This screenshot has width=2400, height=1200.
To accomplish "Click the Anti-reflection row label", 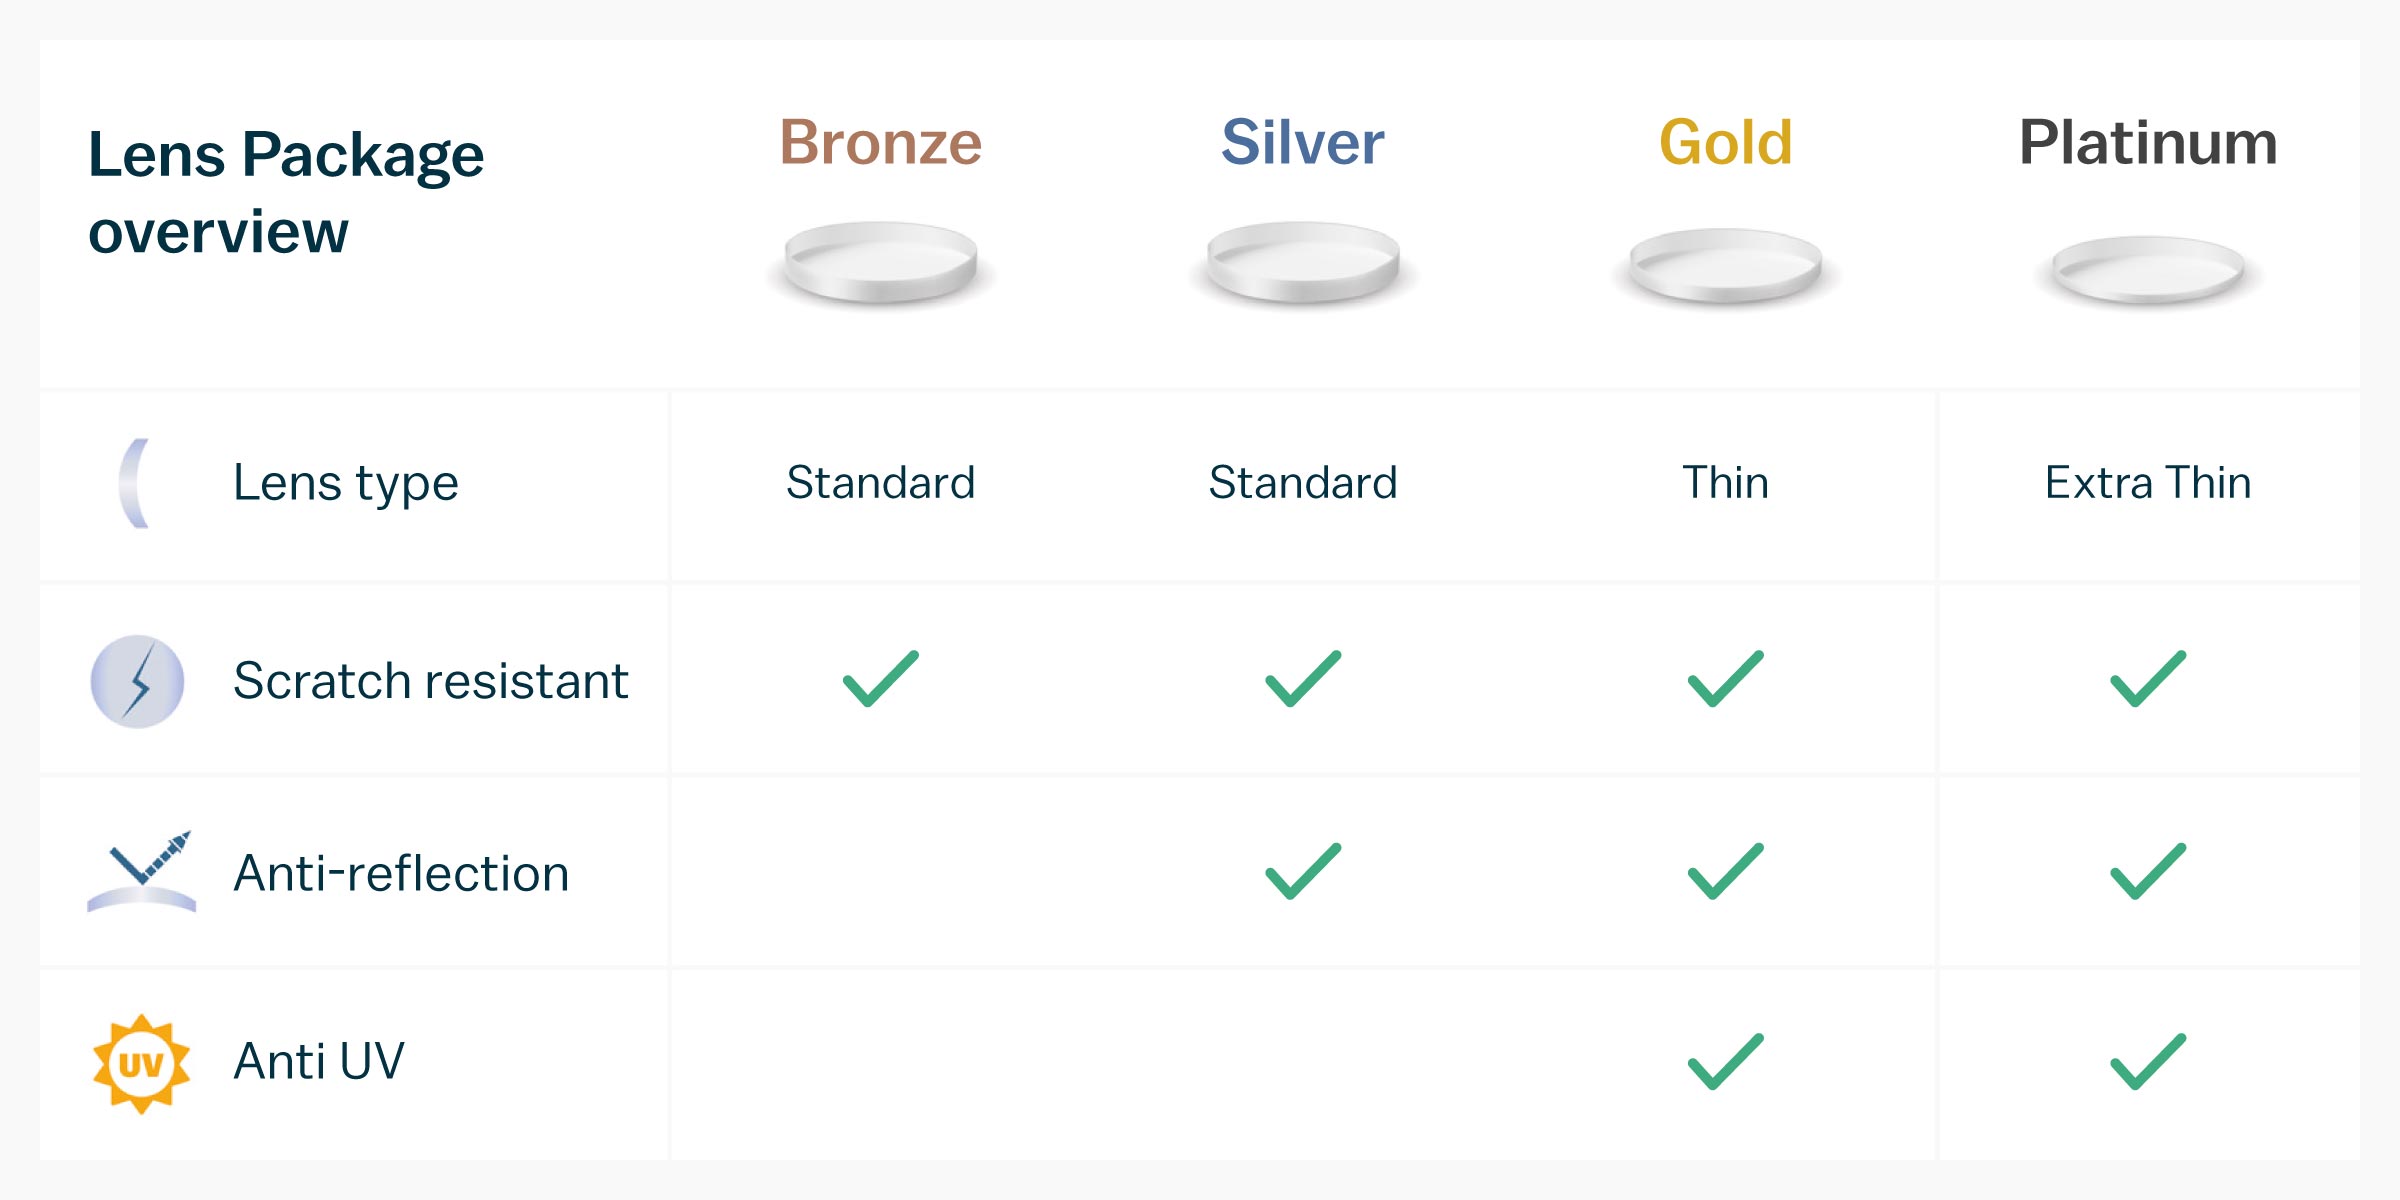I will pos(401,873).
